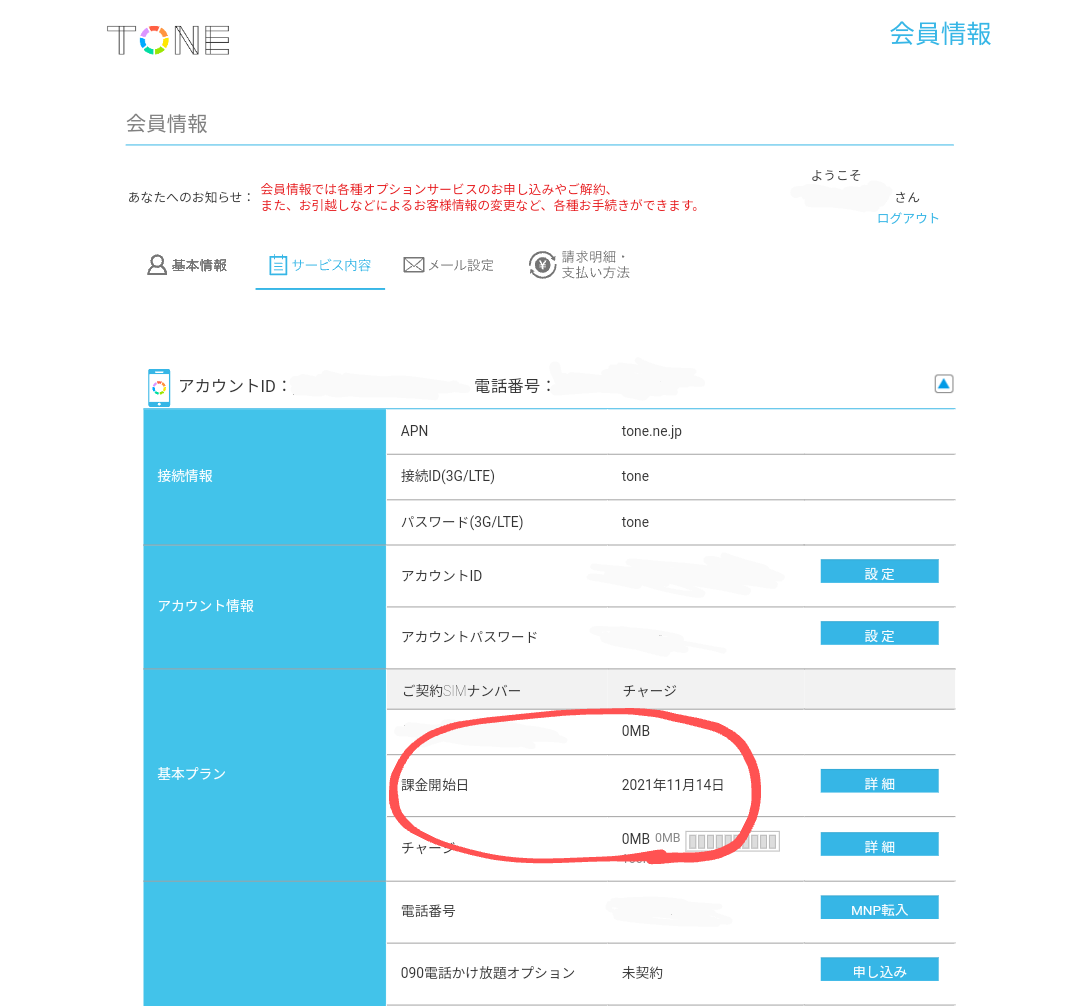Screen dimensions: 1080x1006
Task: Click the APN label
Action: point(414,431)
